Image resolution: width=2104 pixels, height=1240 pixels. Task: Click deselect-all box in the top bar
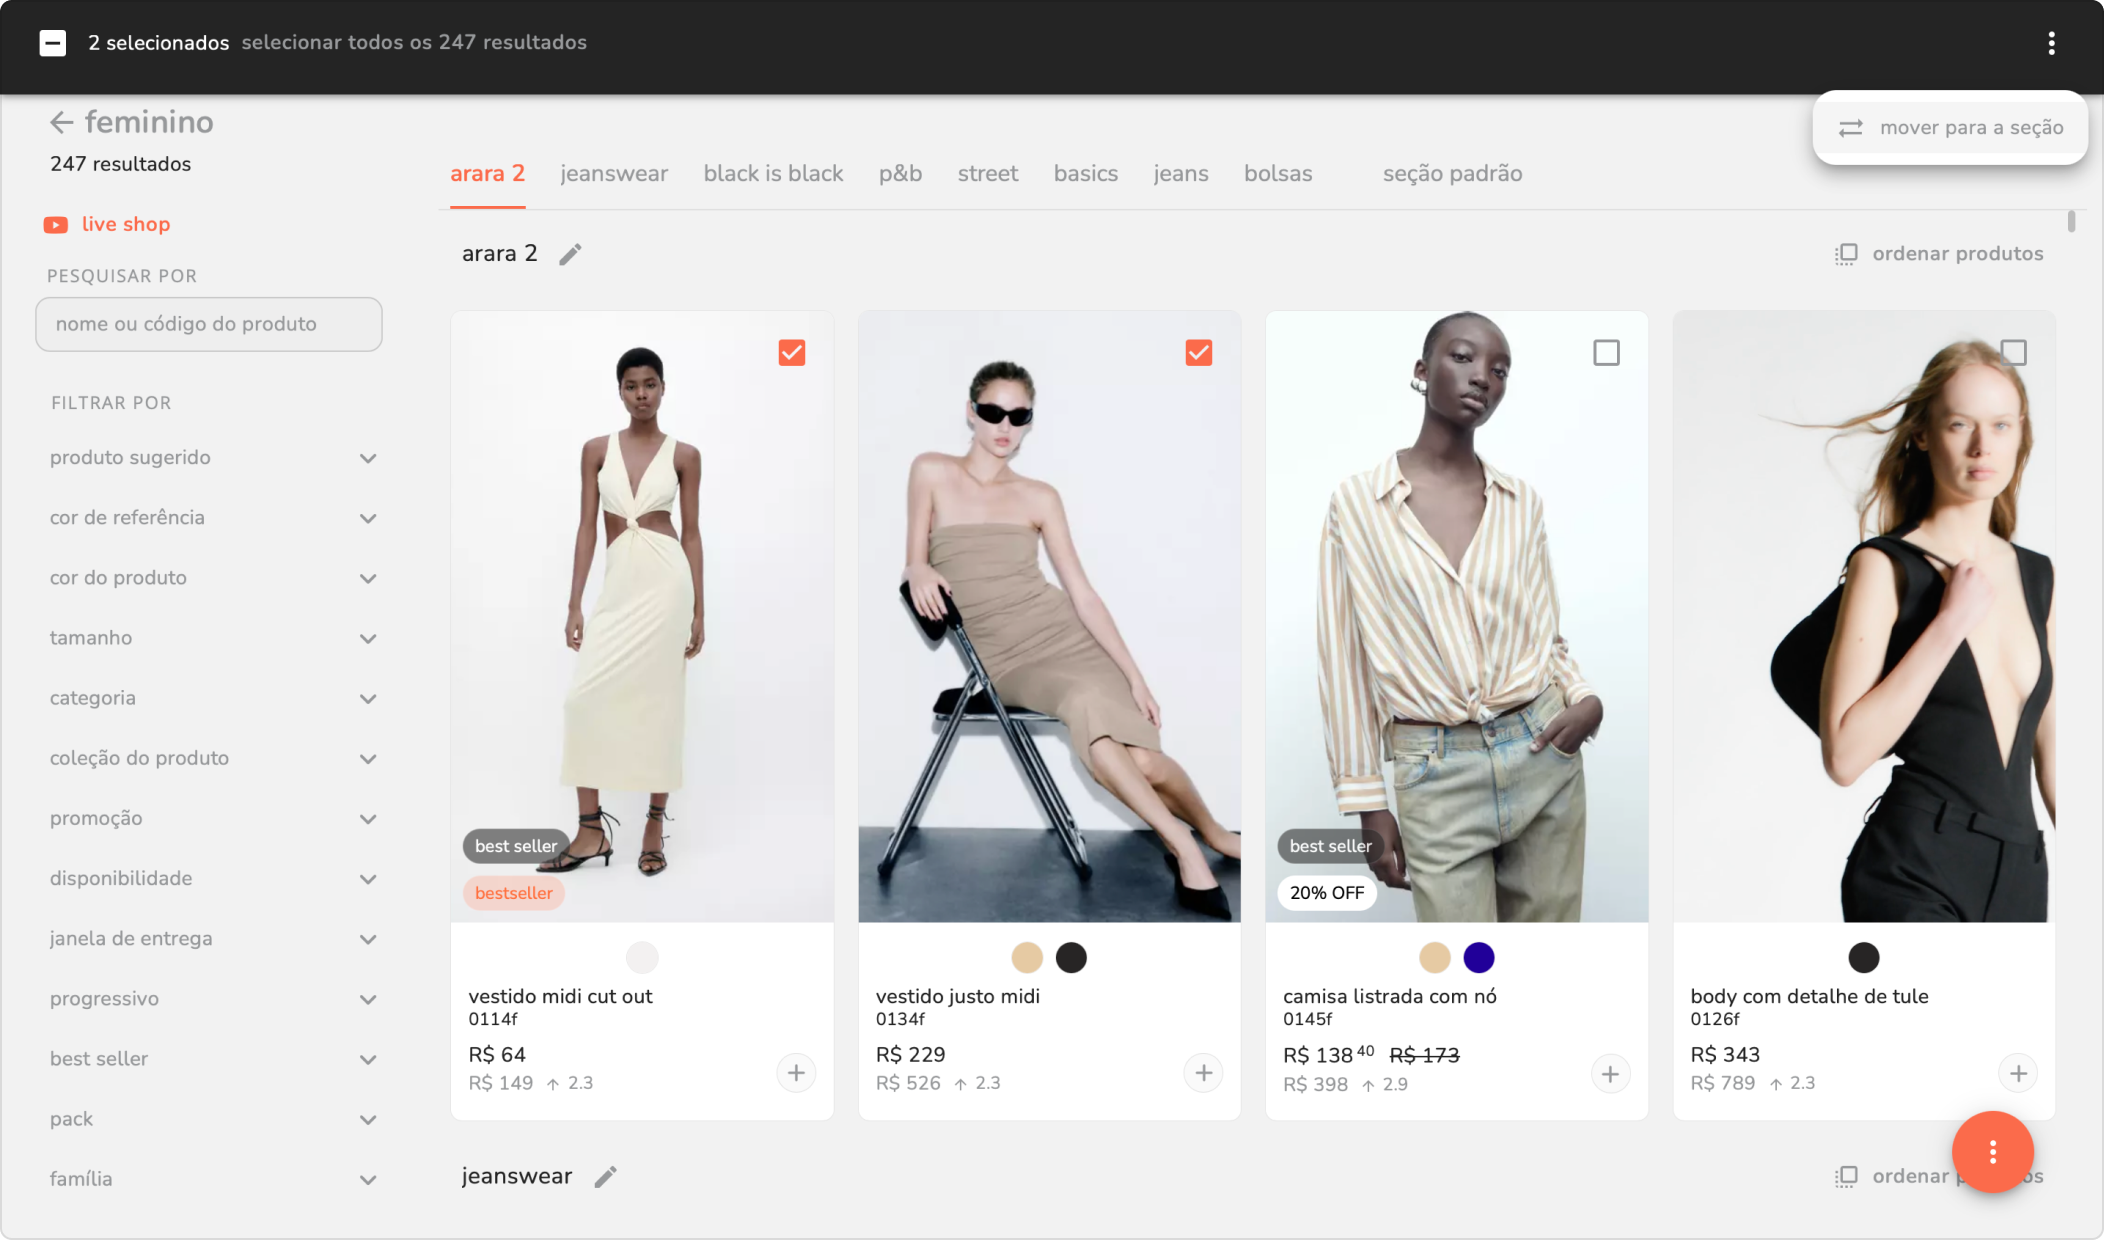(53, 43)
